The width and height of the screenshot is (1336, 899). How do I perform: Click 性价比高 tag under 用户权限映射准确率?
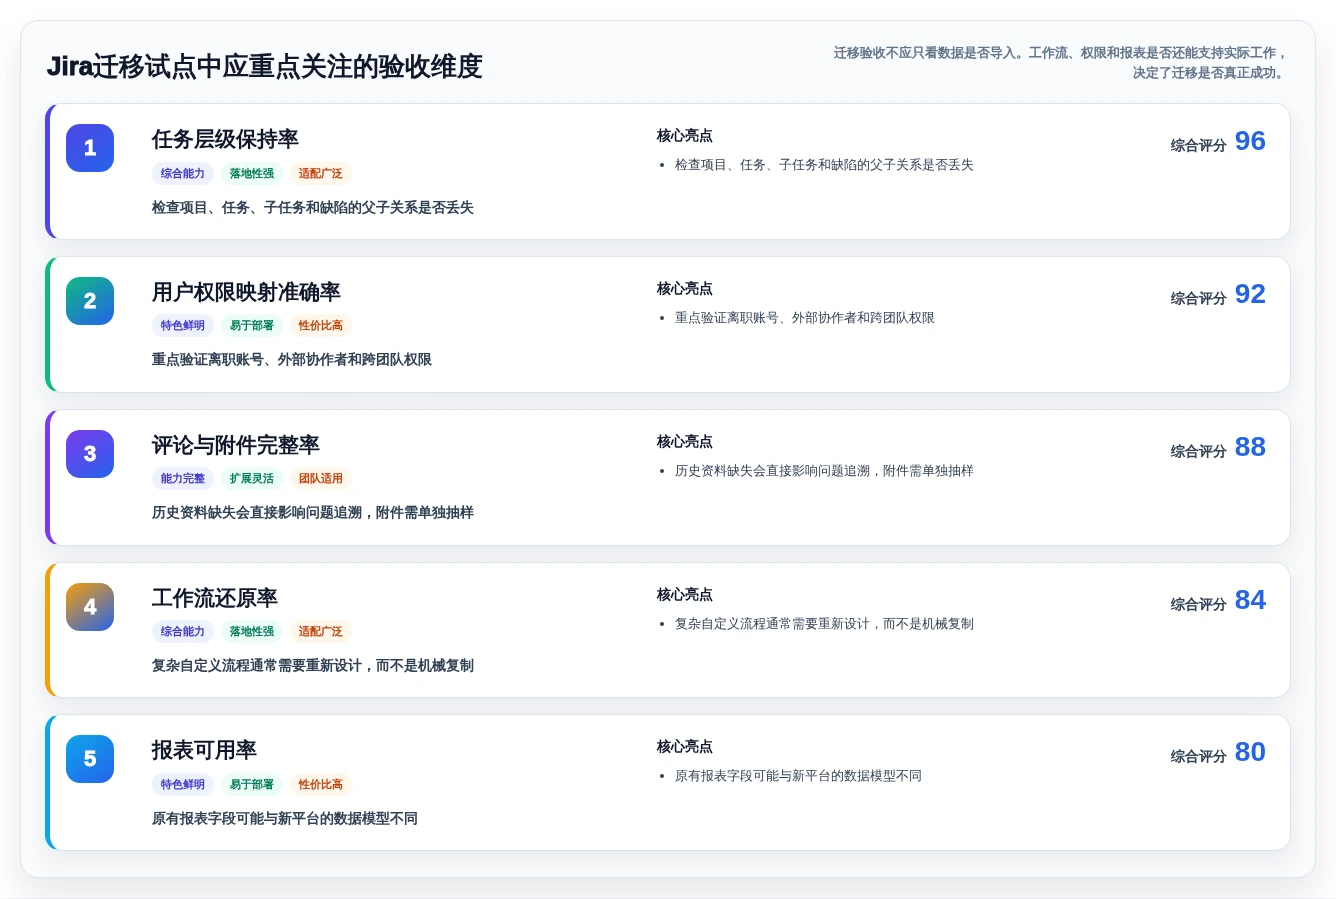click(321, 325)
